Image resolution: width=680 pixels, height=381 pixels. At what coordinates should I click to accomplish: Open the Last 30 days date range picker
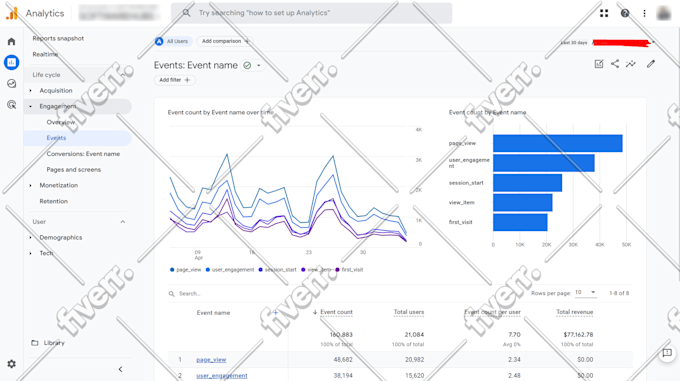607,42
